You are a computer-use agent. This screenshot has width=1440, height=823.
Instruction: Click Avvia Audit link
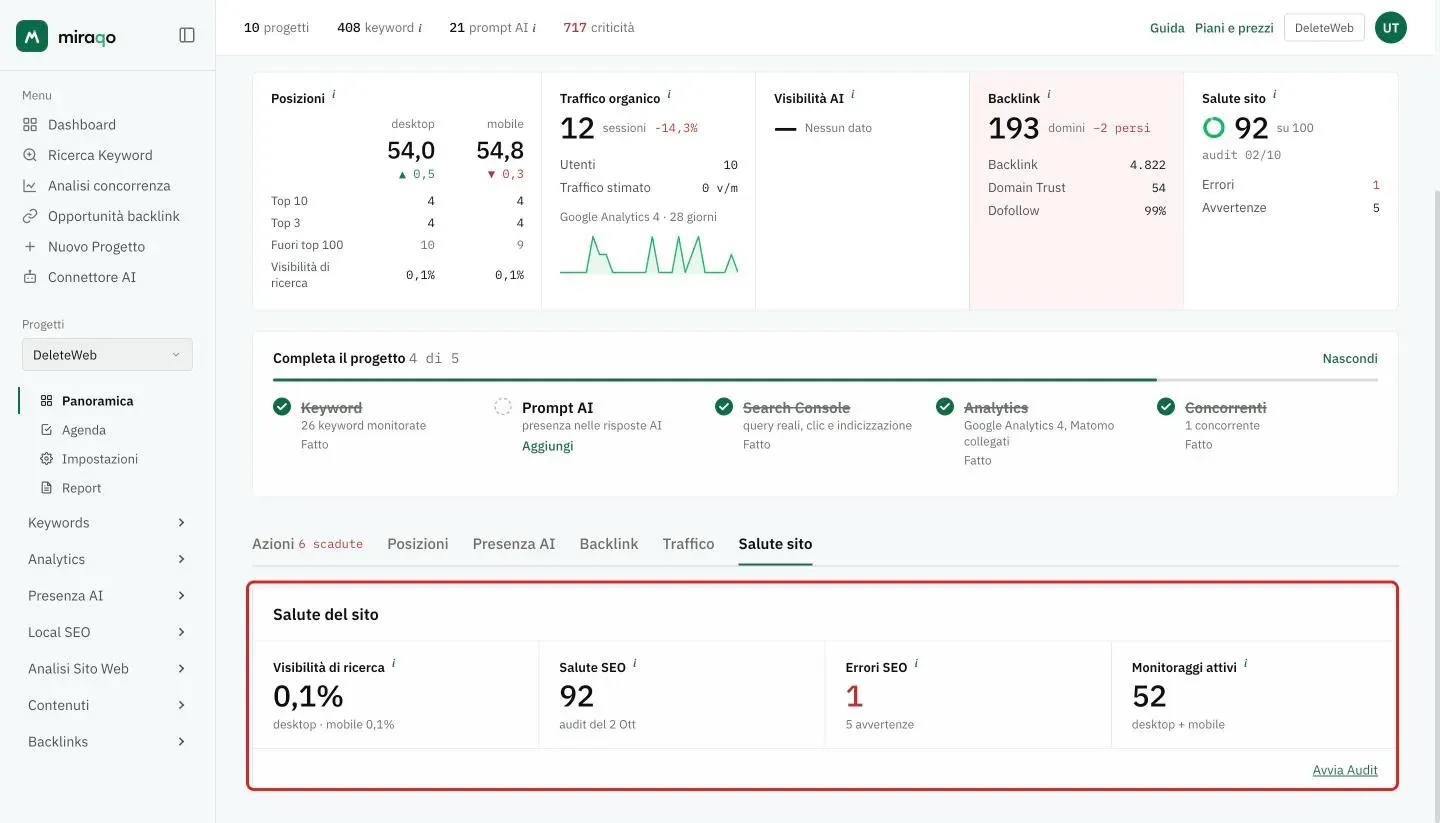[x=1345, y=770]
